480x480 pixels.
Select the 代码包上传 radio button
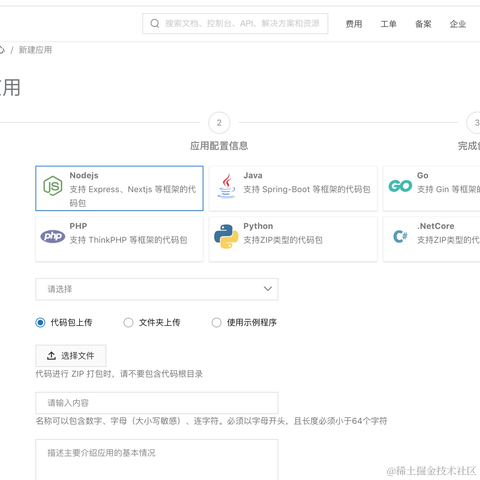(40, 322)
